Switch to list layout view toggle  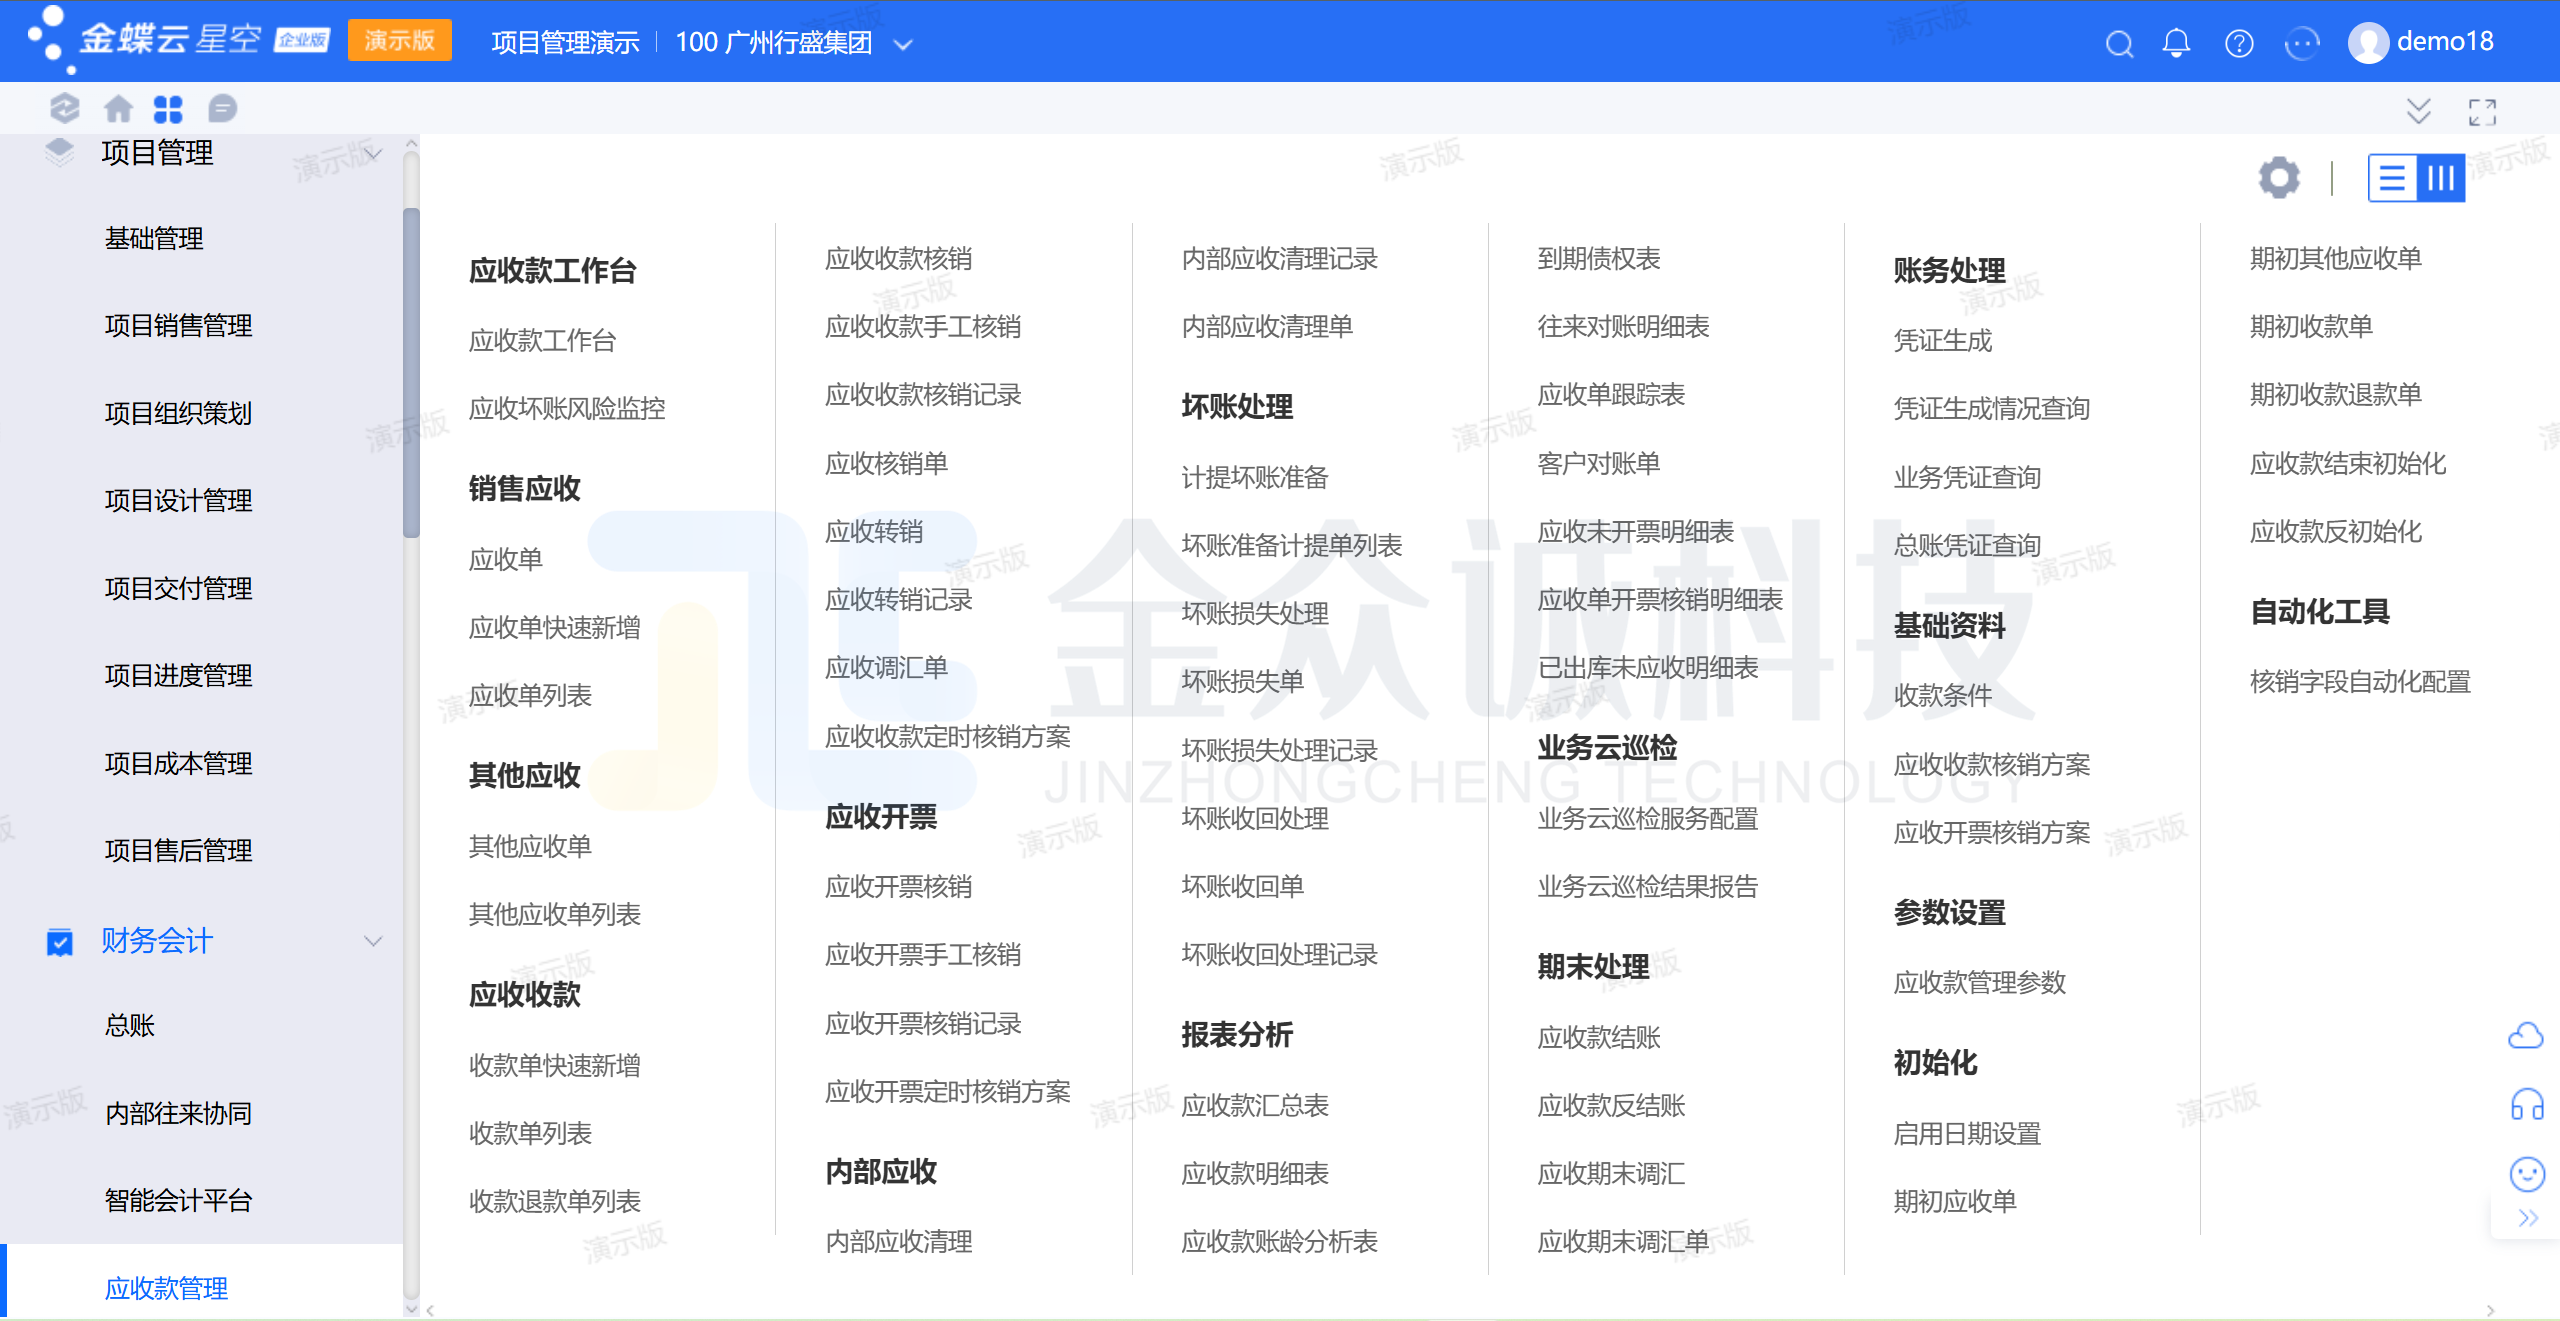point(2392,178)
